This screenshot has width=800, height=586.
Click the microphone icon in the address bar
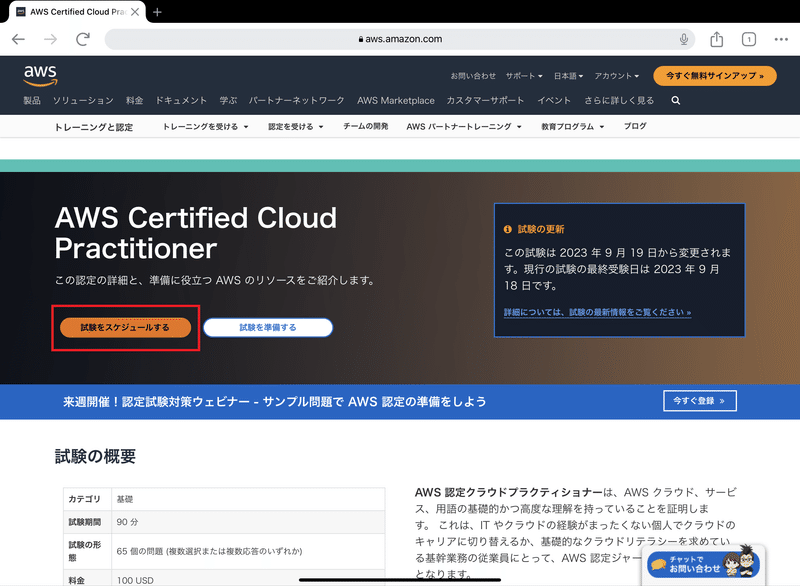[683, 39]
